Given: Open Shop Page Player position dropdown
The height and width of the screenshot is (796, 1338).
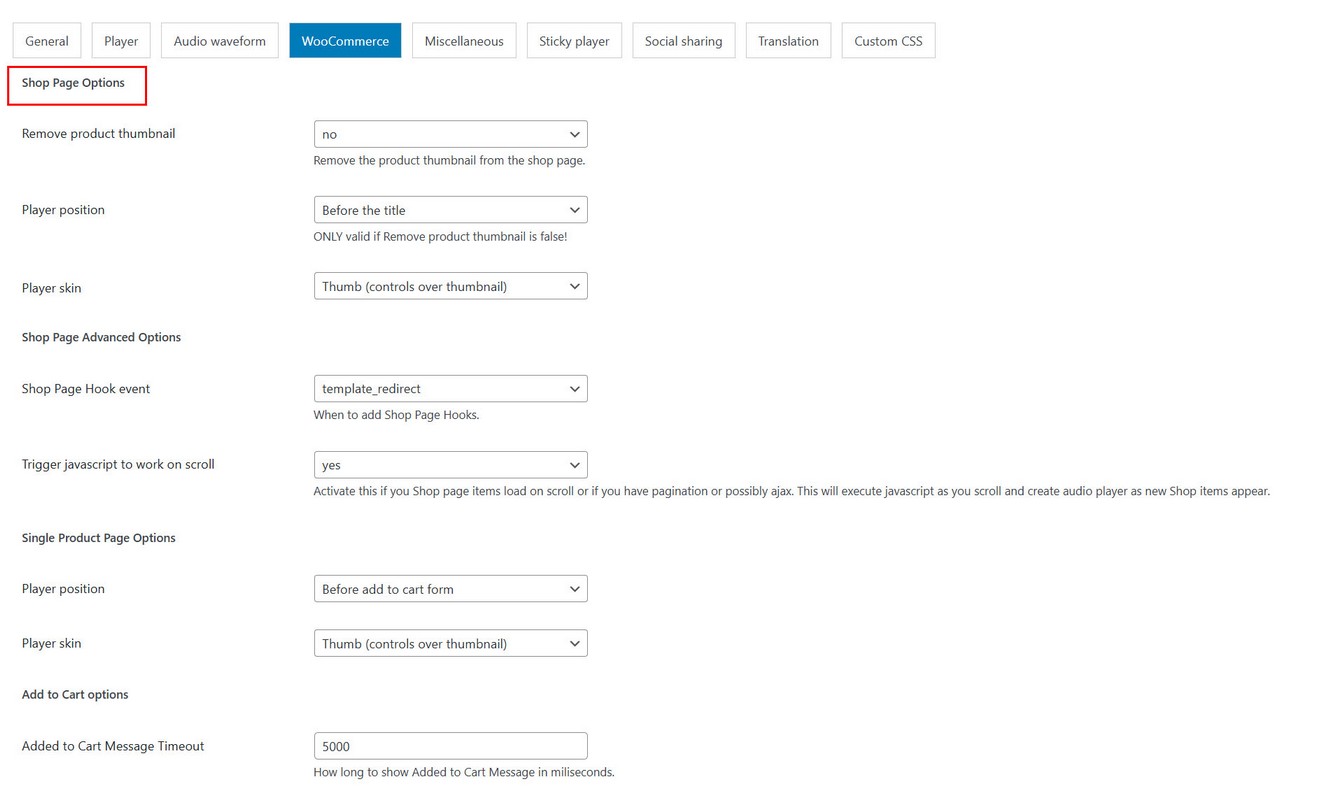Looking at the screenshot, I should pos(450,210).
